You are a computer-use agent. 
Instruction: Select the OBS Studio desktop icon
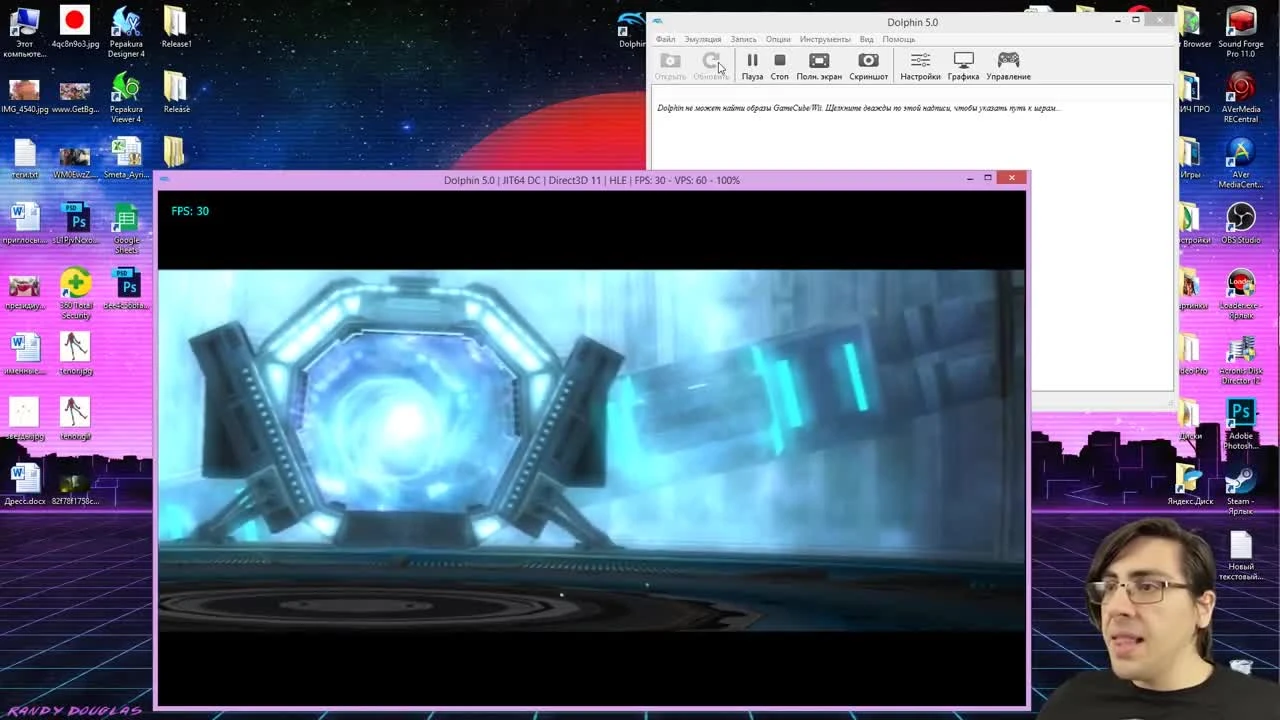click(1241, 224)
